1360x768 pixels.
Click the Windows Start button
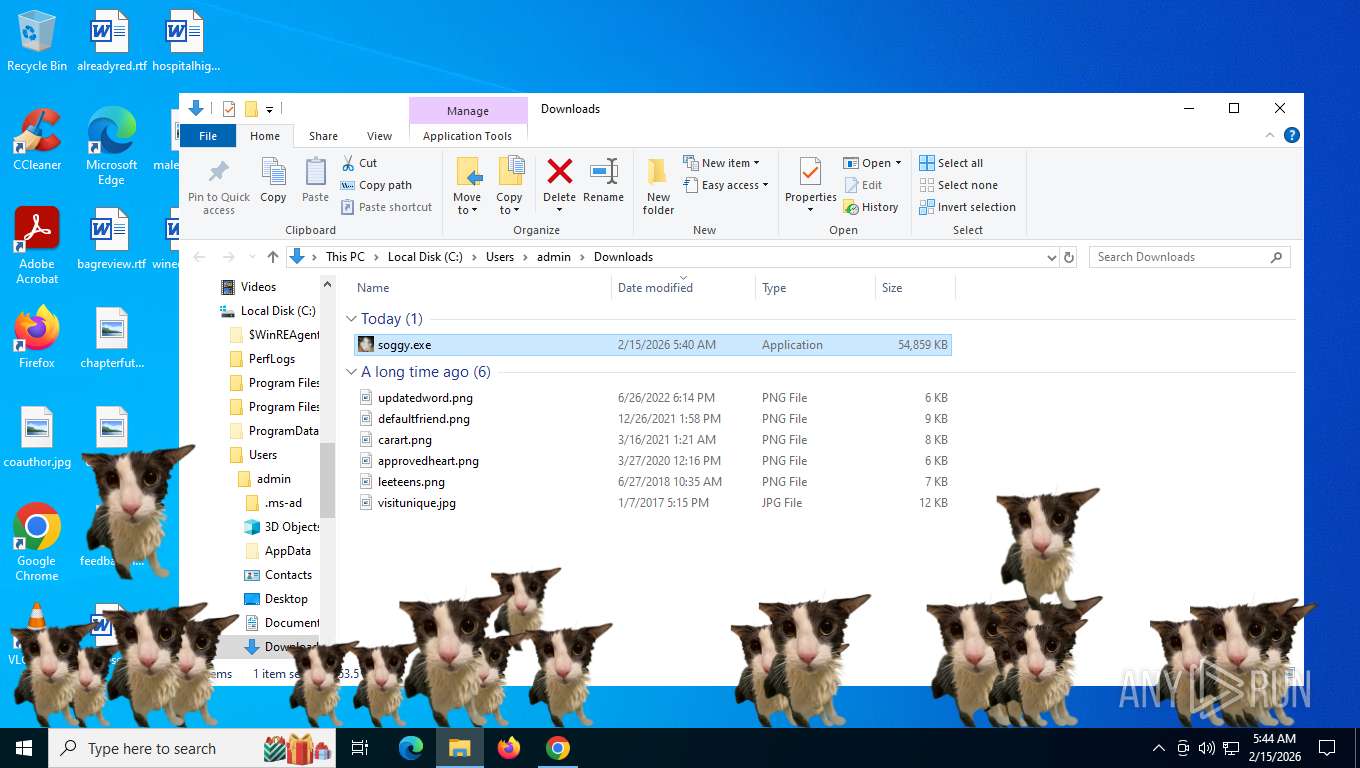point(24,748)
